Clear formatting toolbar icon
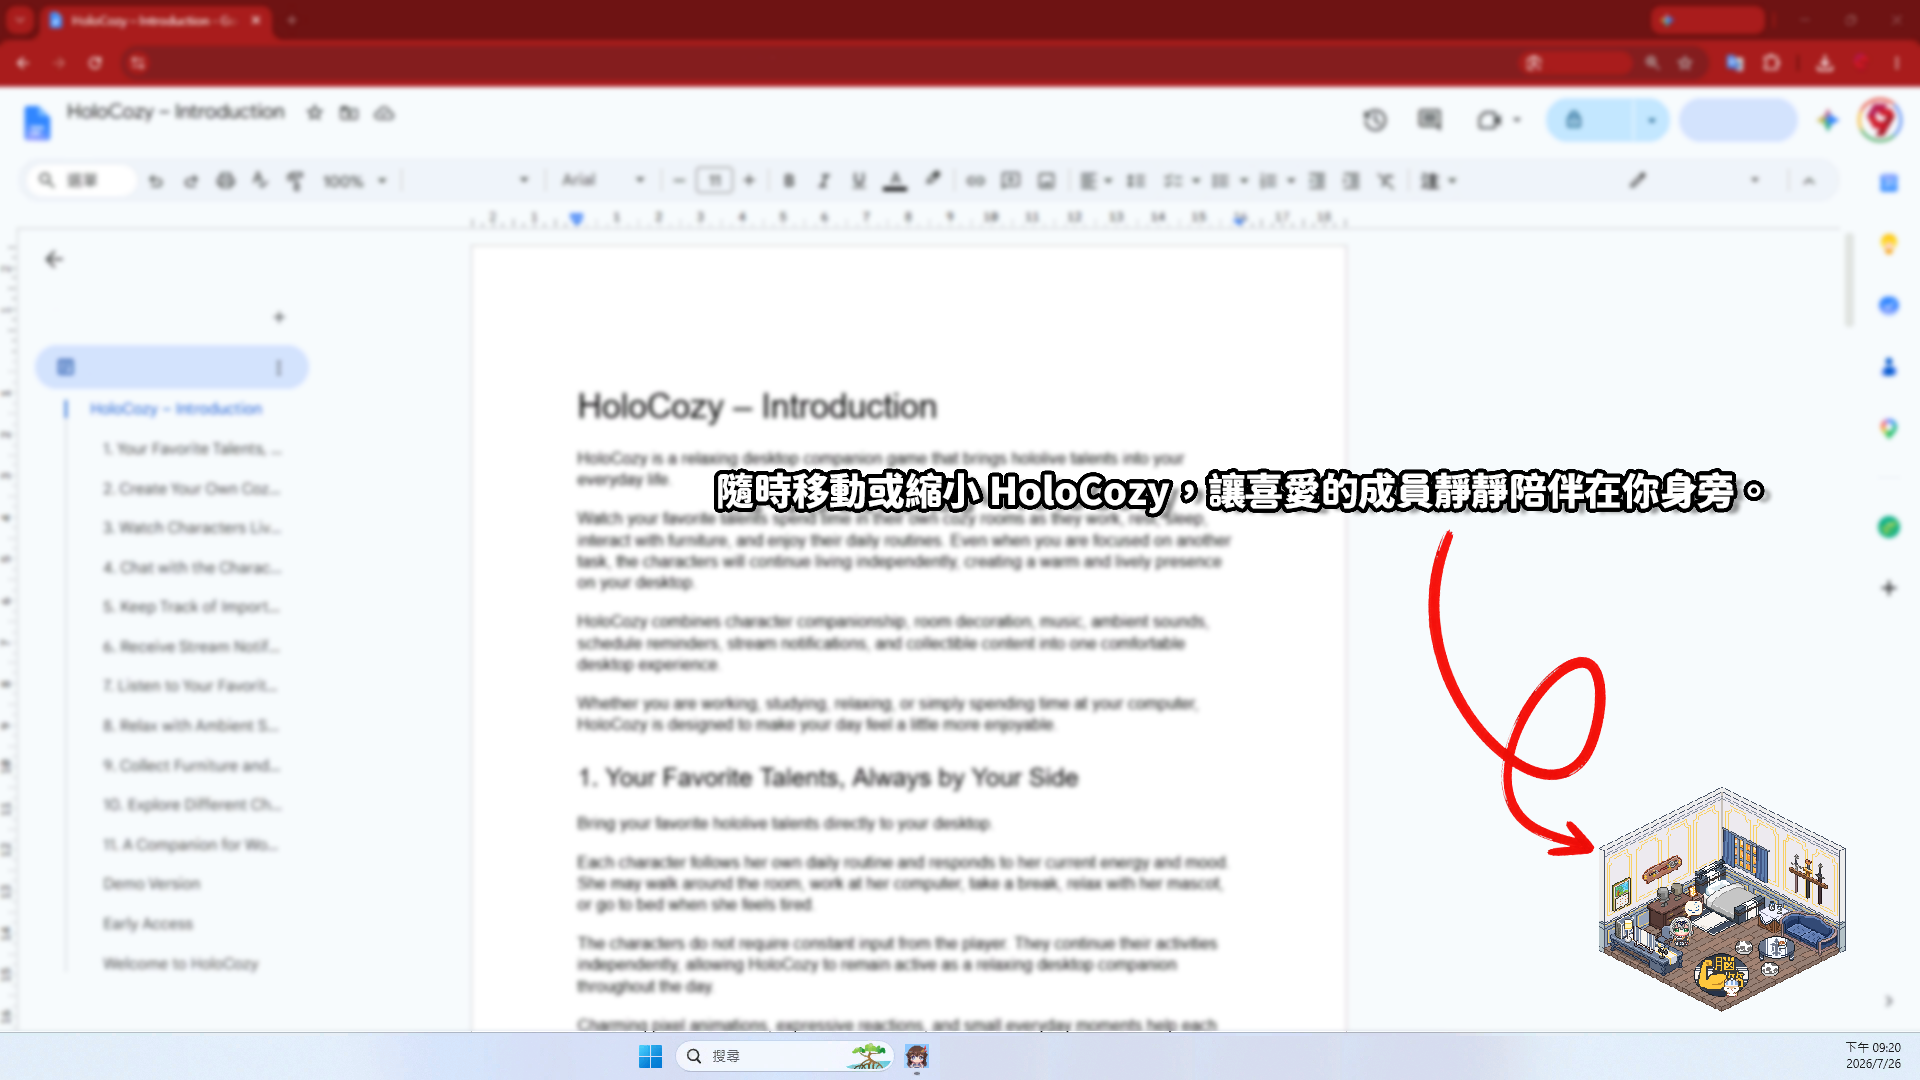The image size is (1920, 1080). click(x=1385, y=181)
